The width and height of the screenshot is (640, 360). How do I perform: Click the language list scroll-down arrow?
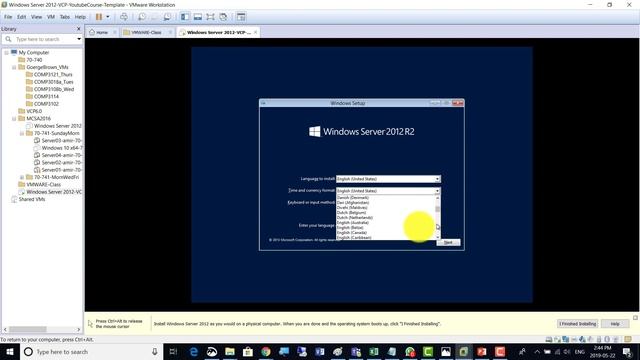click(x=438, y=237)
